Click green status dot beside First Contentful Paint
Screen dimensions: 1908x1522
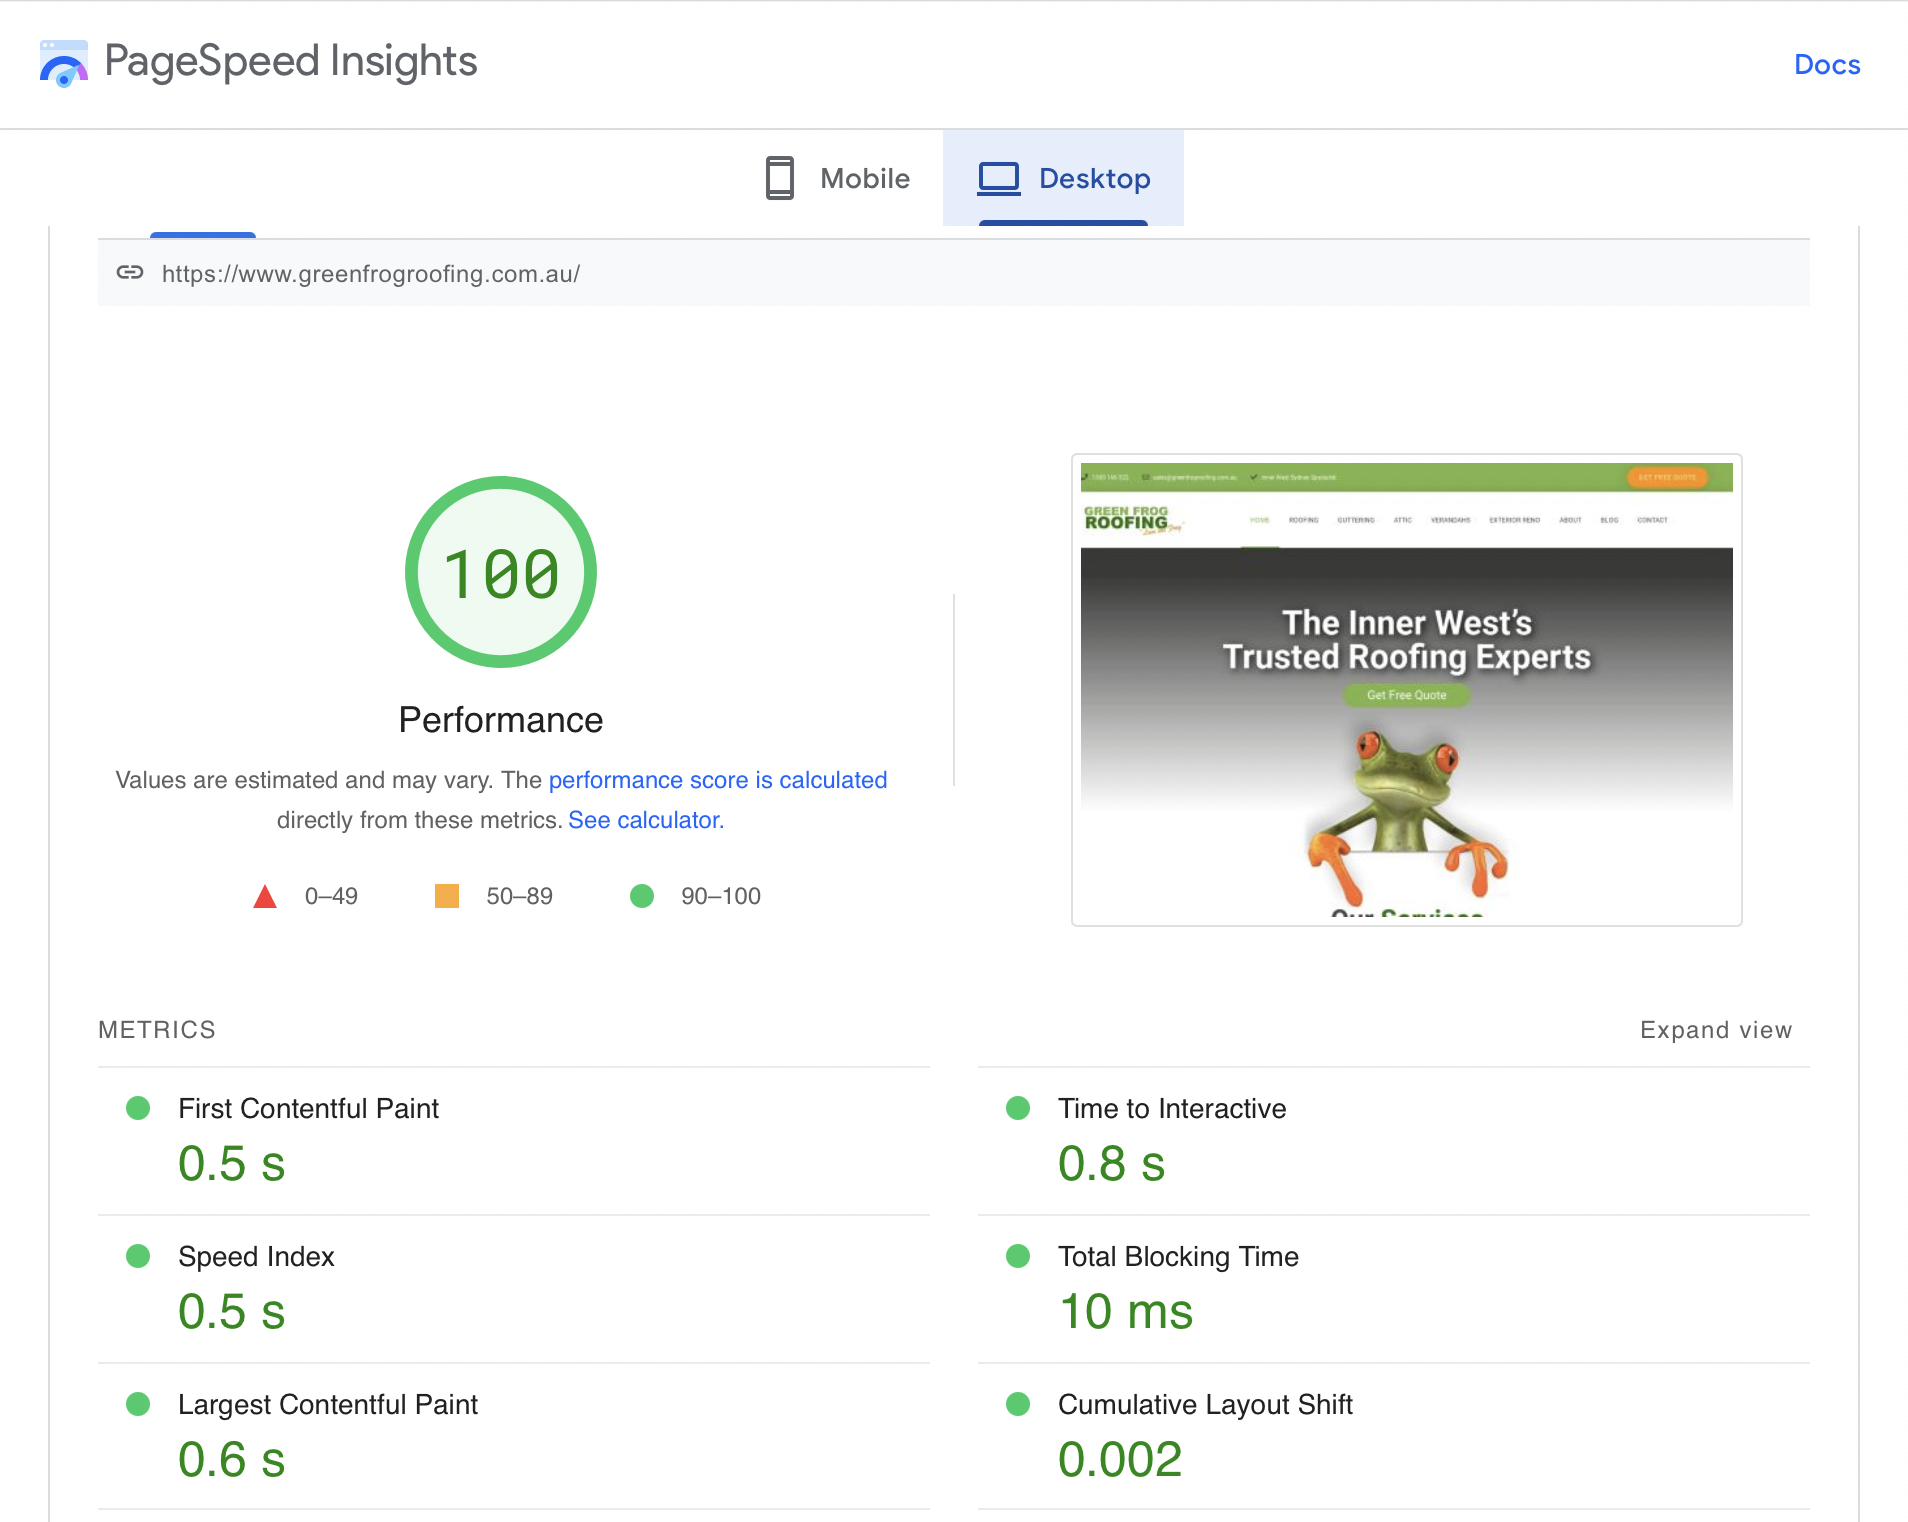[x=138, y=1108]
